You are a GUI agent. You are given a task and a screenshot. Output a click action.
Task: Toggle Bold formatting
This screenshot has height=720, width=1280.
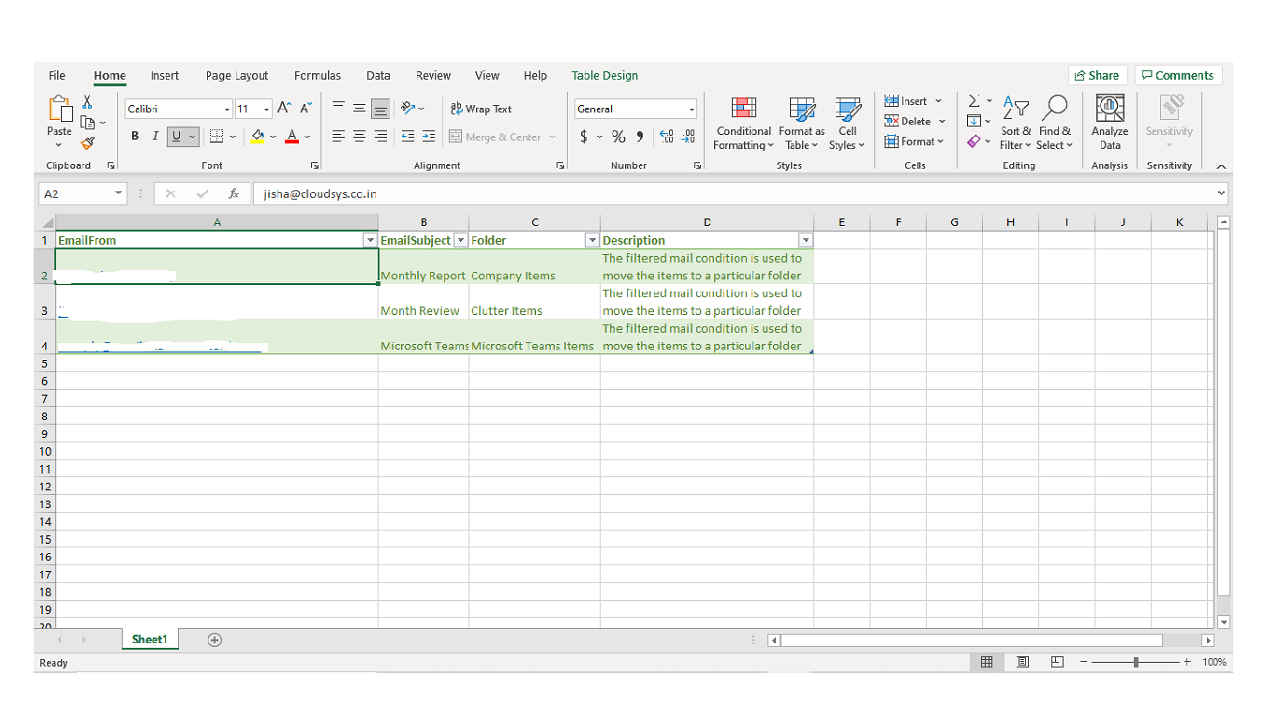coord(135,136)
